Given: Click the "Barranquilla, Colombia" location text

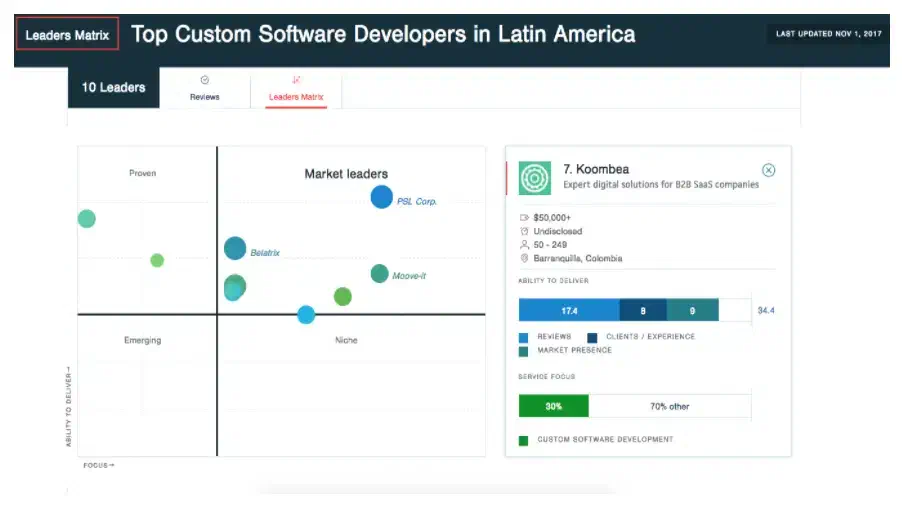Looking at the screenshot, I should tap(578, 258).
